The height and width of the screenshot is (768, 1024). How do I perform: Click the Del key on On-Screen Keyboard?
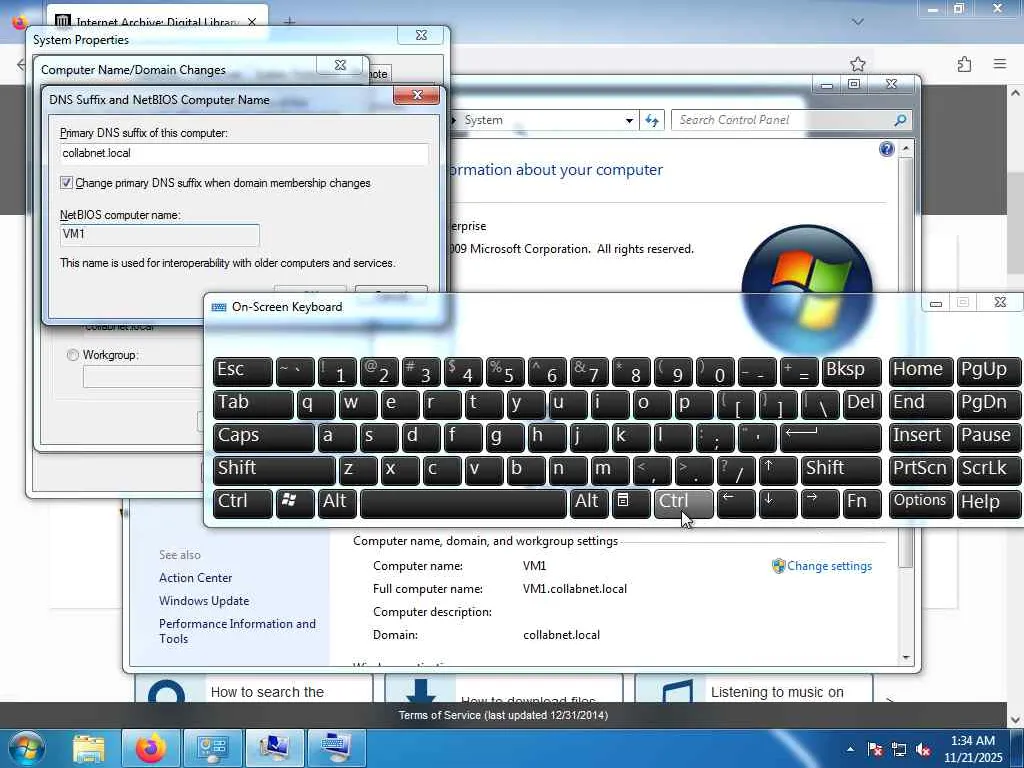point(862,404)
